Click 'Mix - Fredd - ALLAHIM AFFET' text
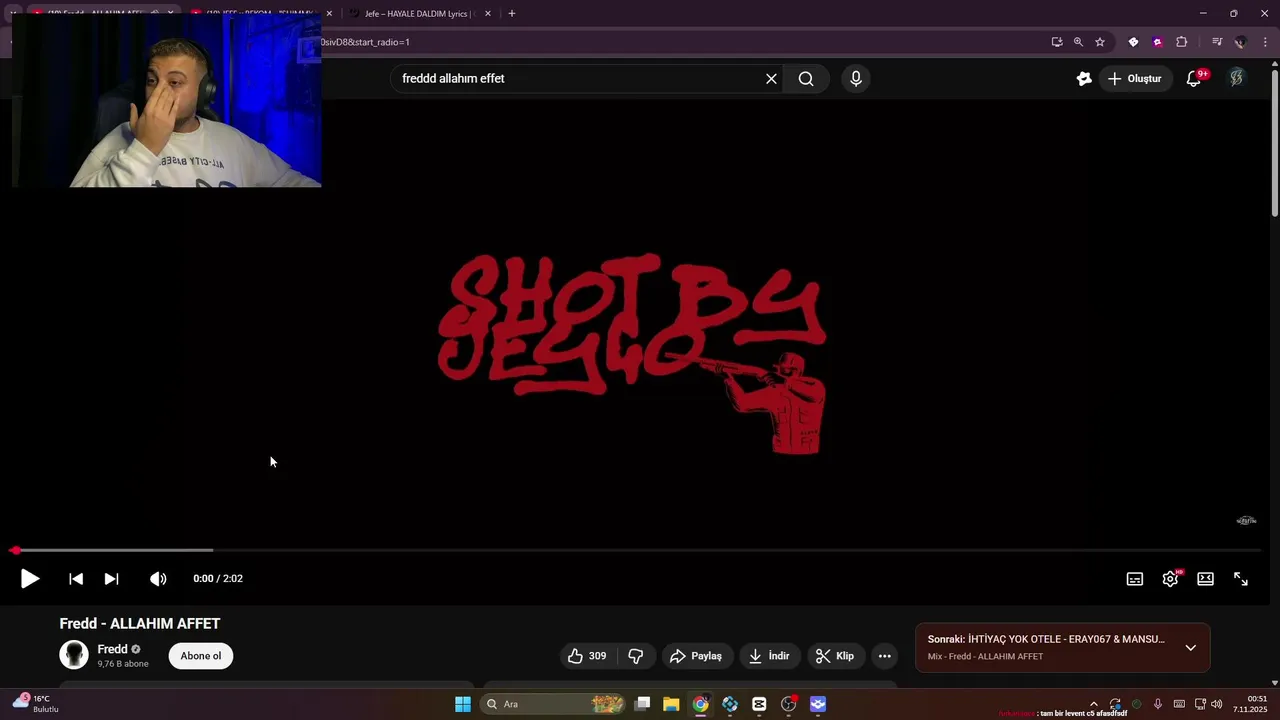This screenshot has width=1280, height=720. pos(985,656)
